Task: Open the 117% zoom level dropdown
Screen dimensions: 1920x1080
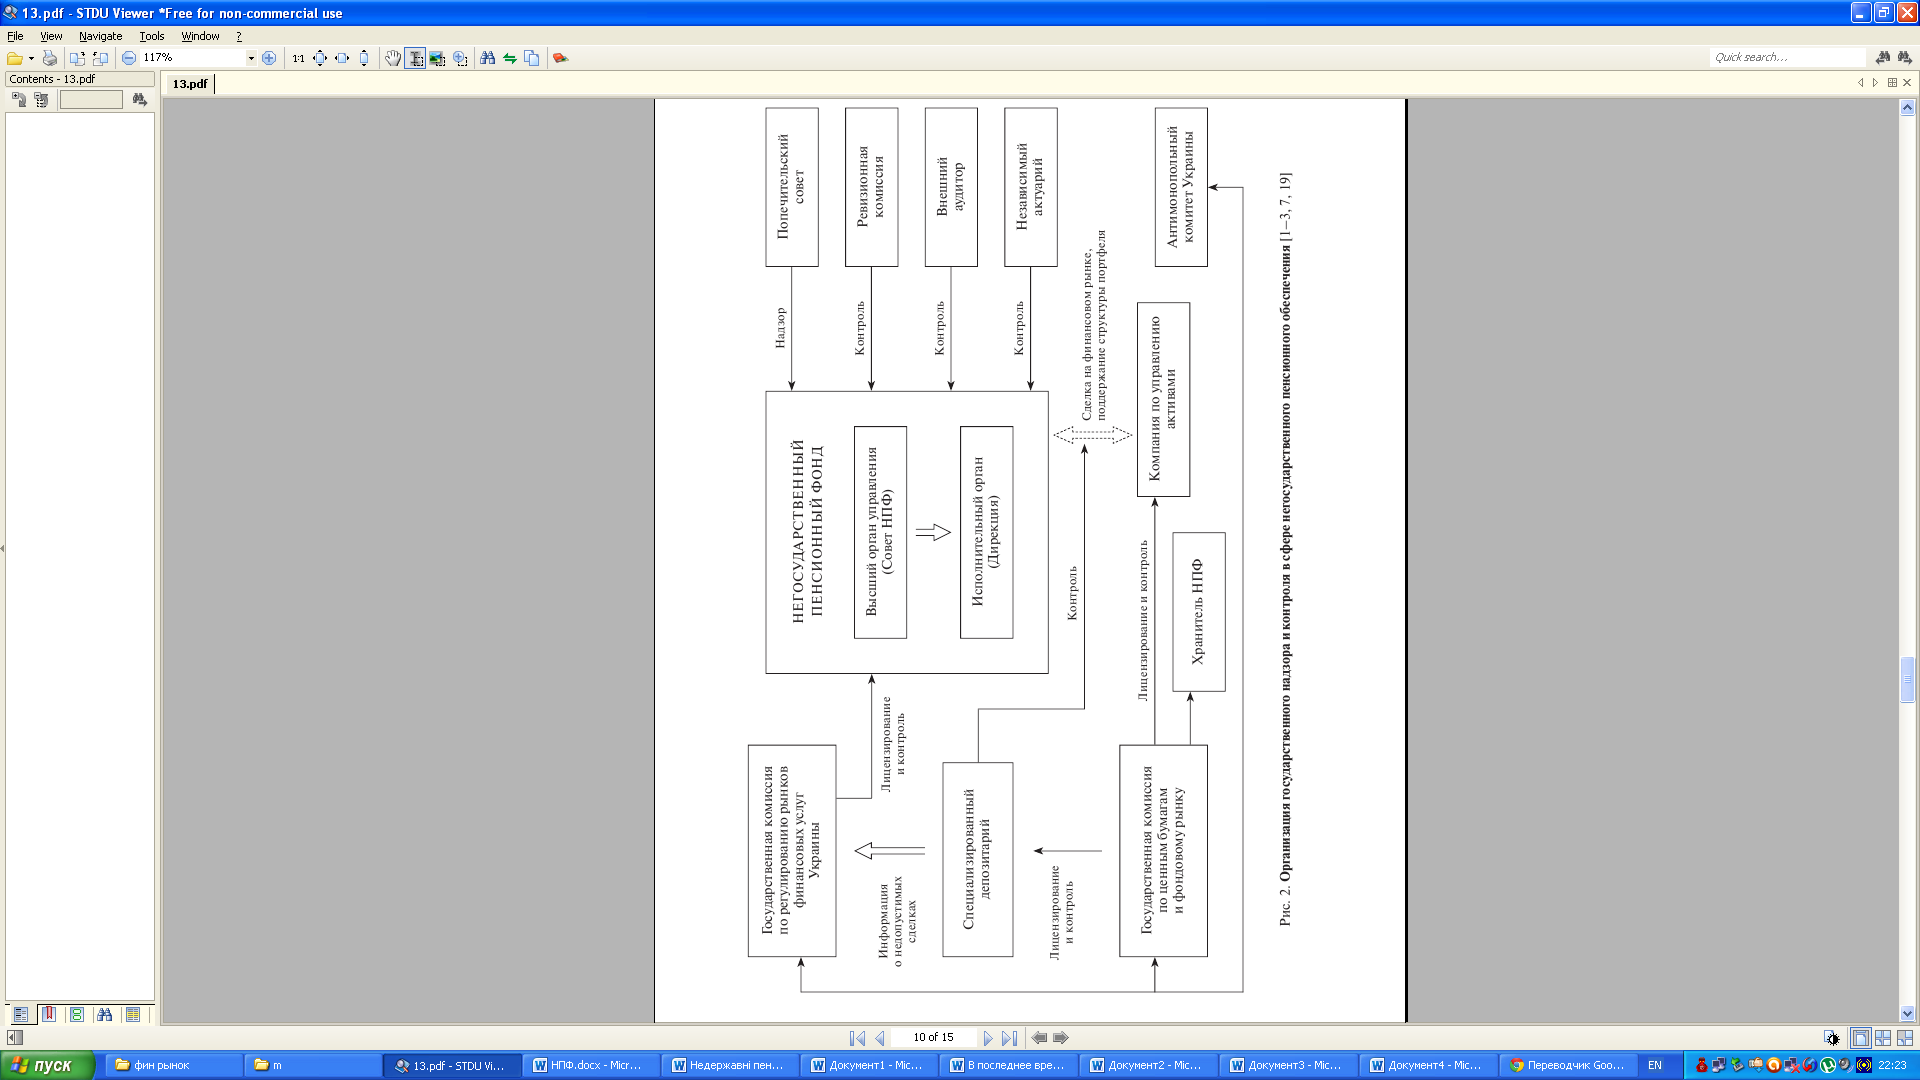Action: tap(251, 58)
